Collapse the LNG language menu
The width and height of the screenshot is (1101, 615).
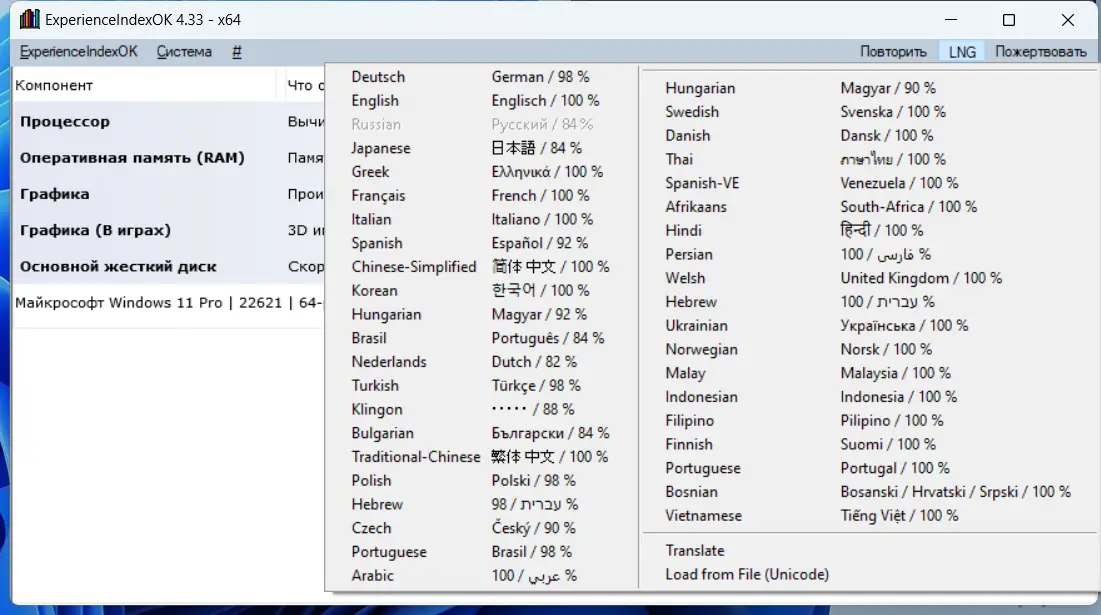pos(962,52)
